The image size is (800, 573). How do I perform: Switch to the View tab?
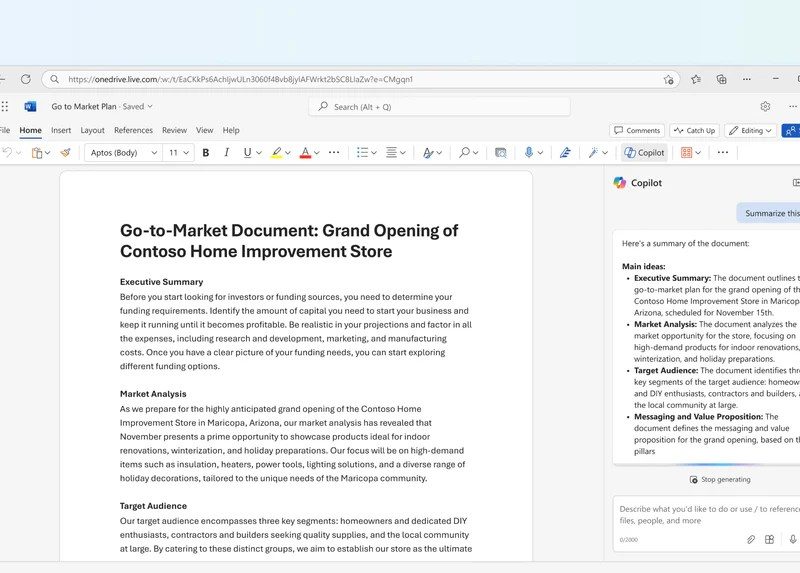(x=205, y=130)
